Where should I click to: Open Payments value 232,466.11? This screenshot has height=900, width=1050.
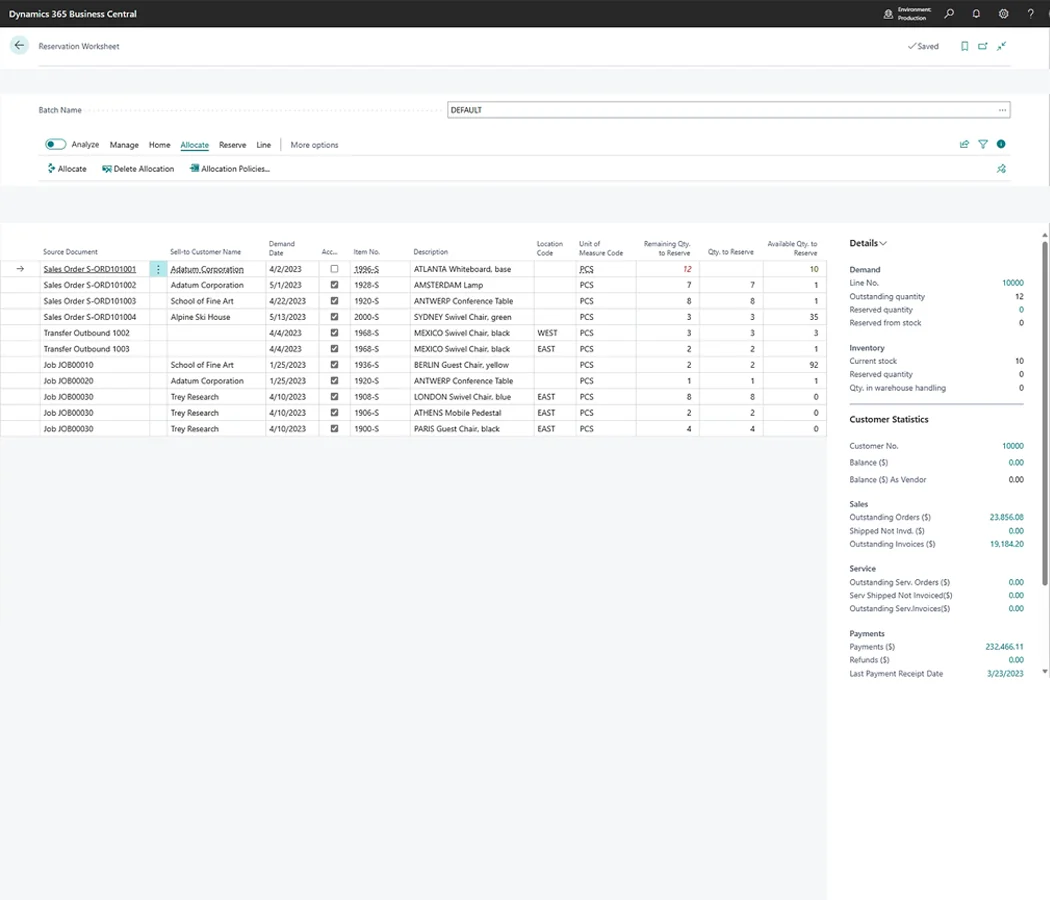click(x=1004, y=647)
